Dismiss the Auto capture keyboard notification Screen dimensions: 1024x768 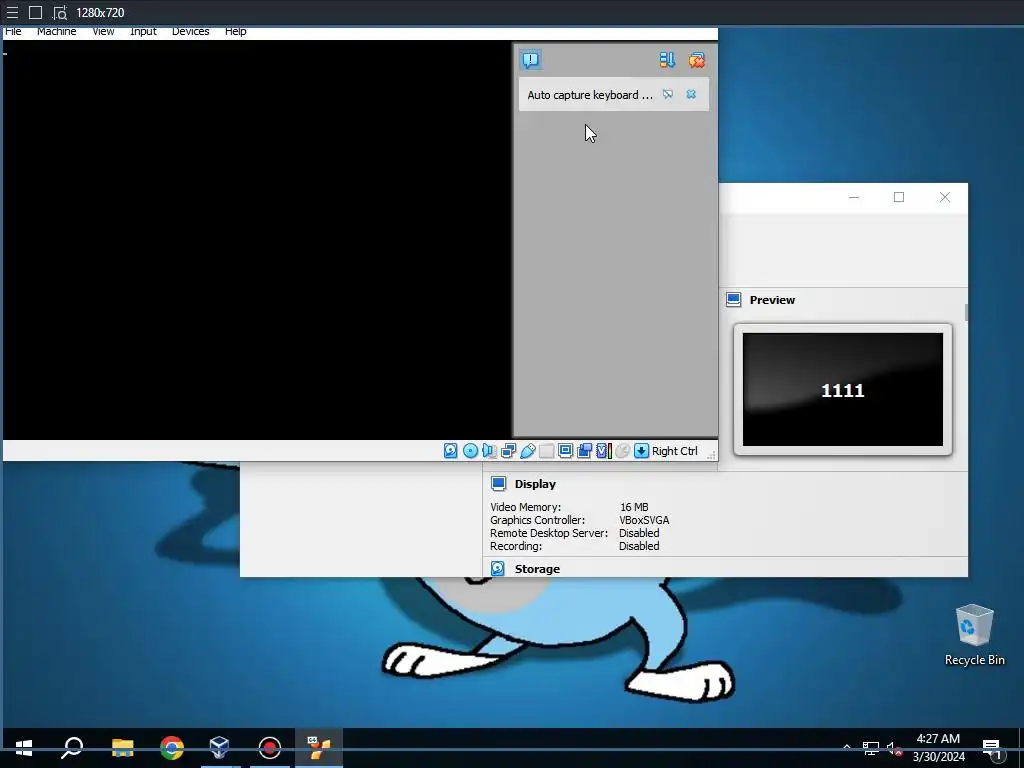tap(691, 95)
